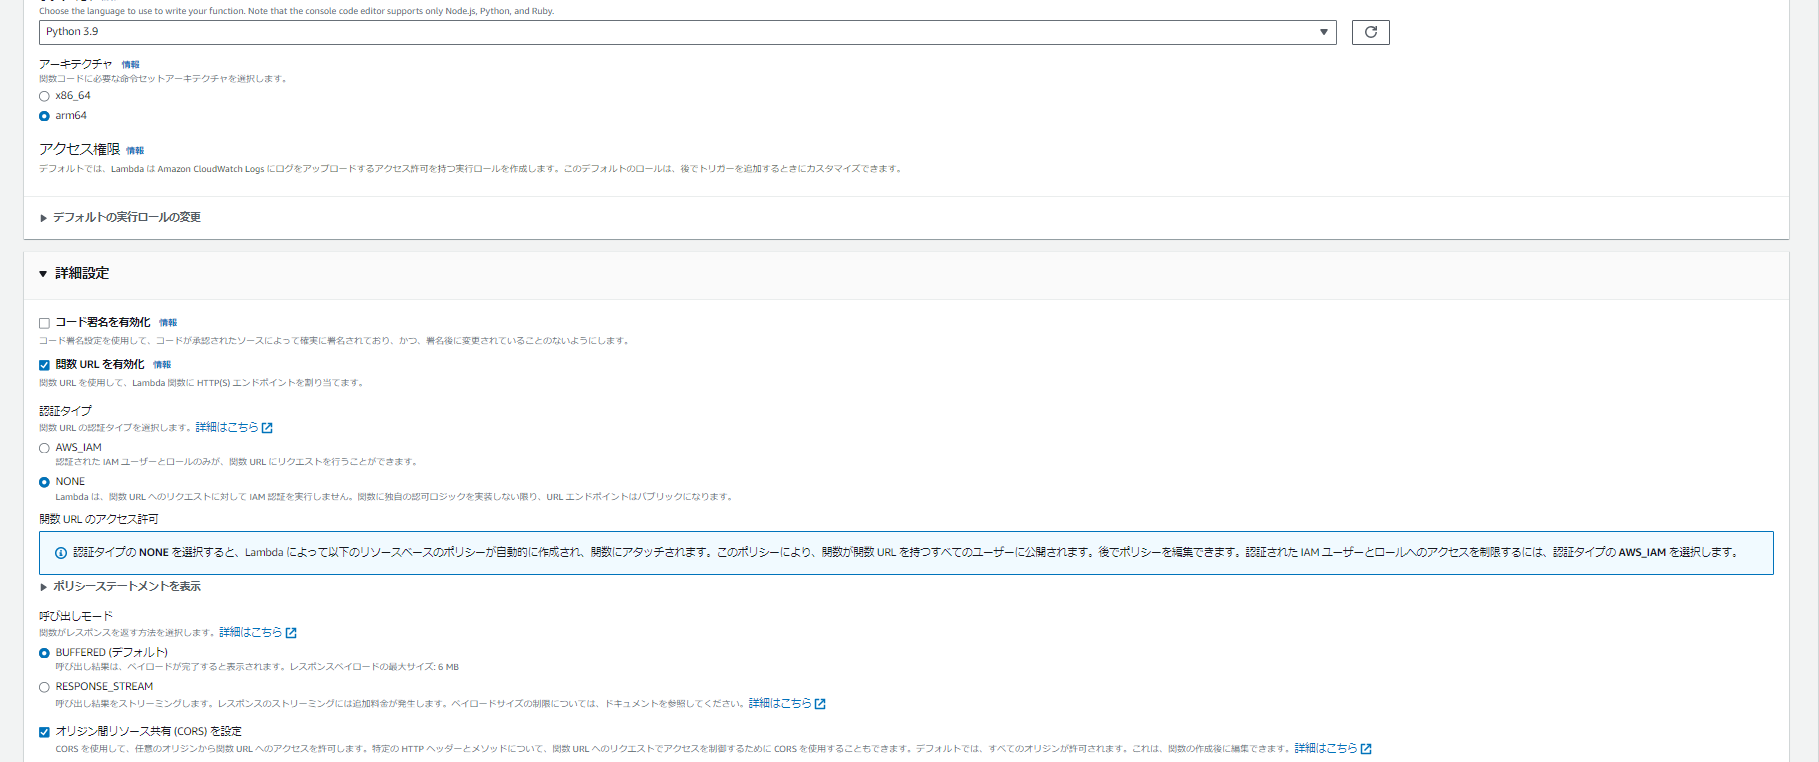Open info link next to アーキテクチャ

[x=130, y=65]
